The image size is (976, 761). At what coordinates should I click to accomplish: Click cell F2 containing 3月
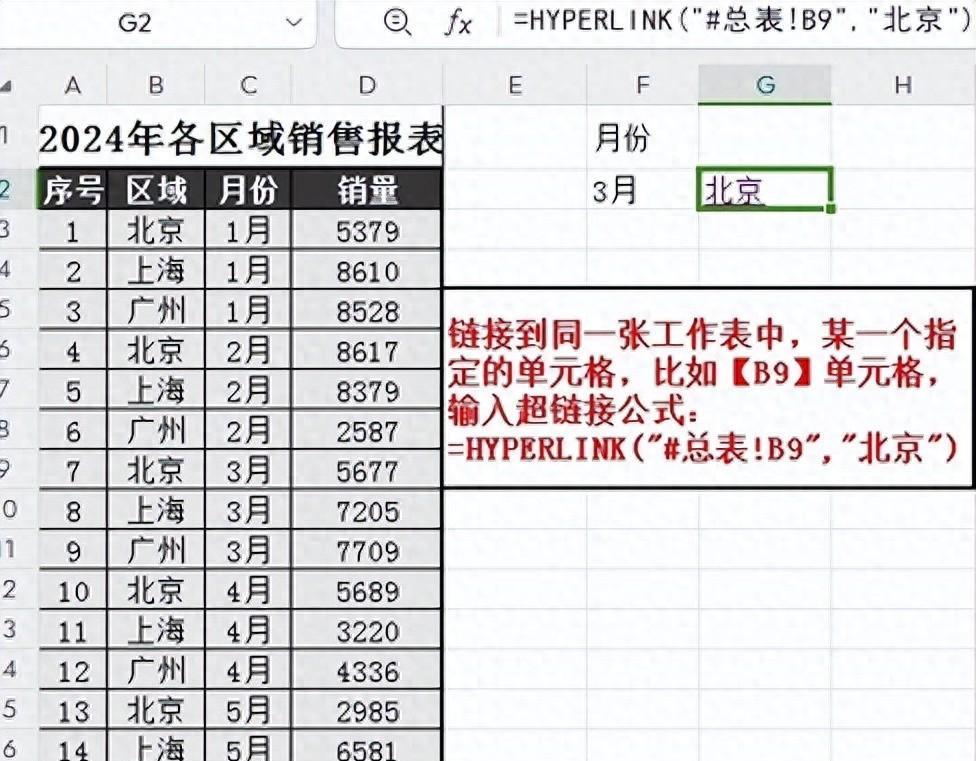[642, 190]
